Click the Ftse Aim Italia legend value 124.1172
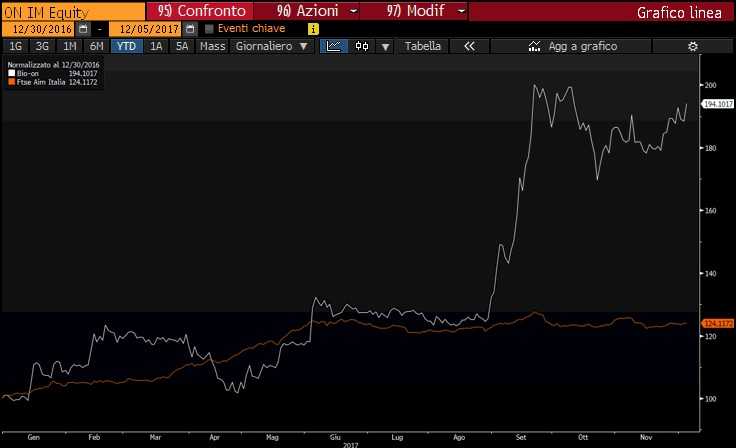The image size is (737, 448). (83, 82)
